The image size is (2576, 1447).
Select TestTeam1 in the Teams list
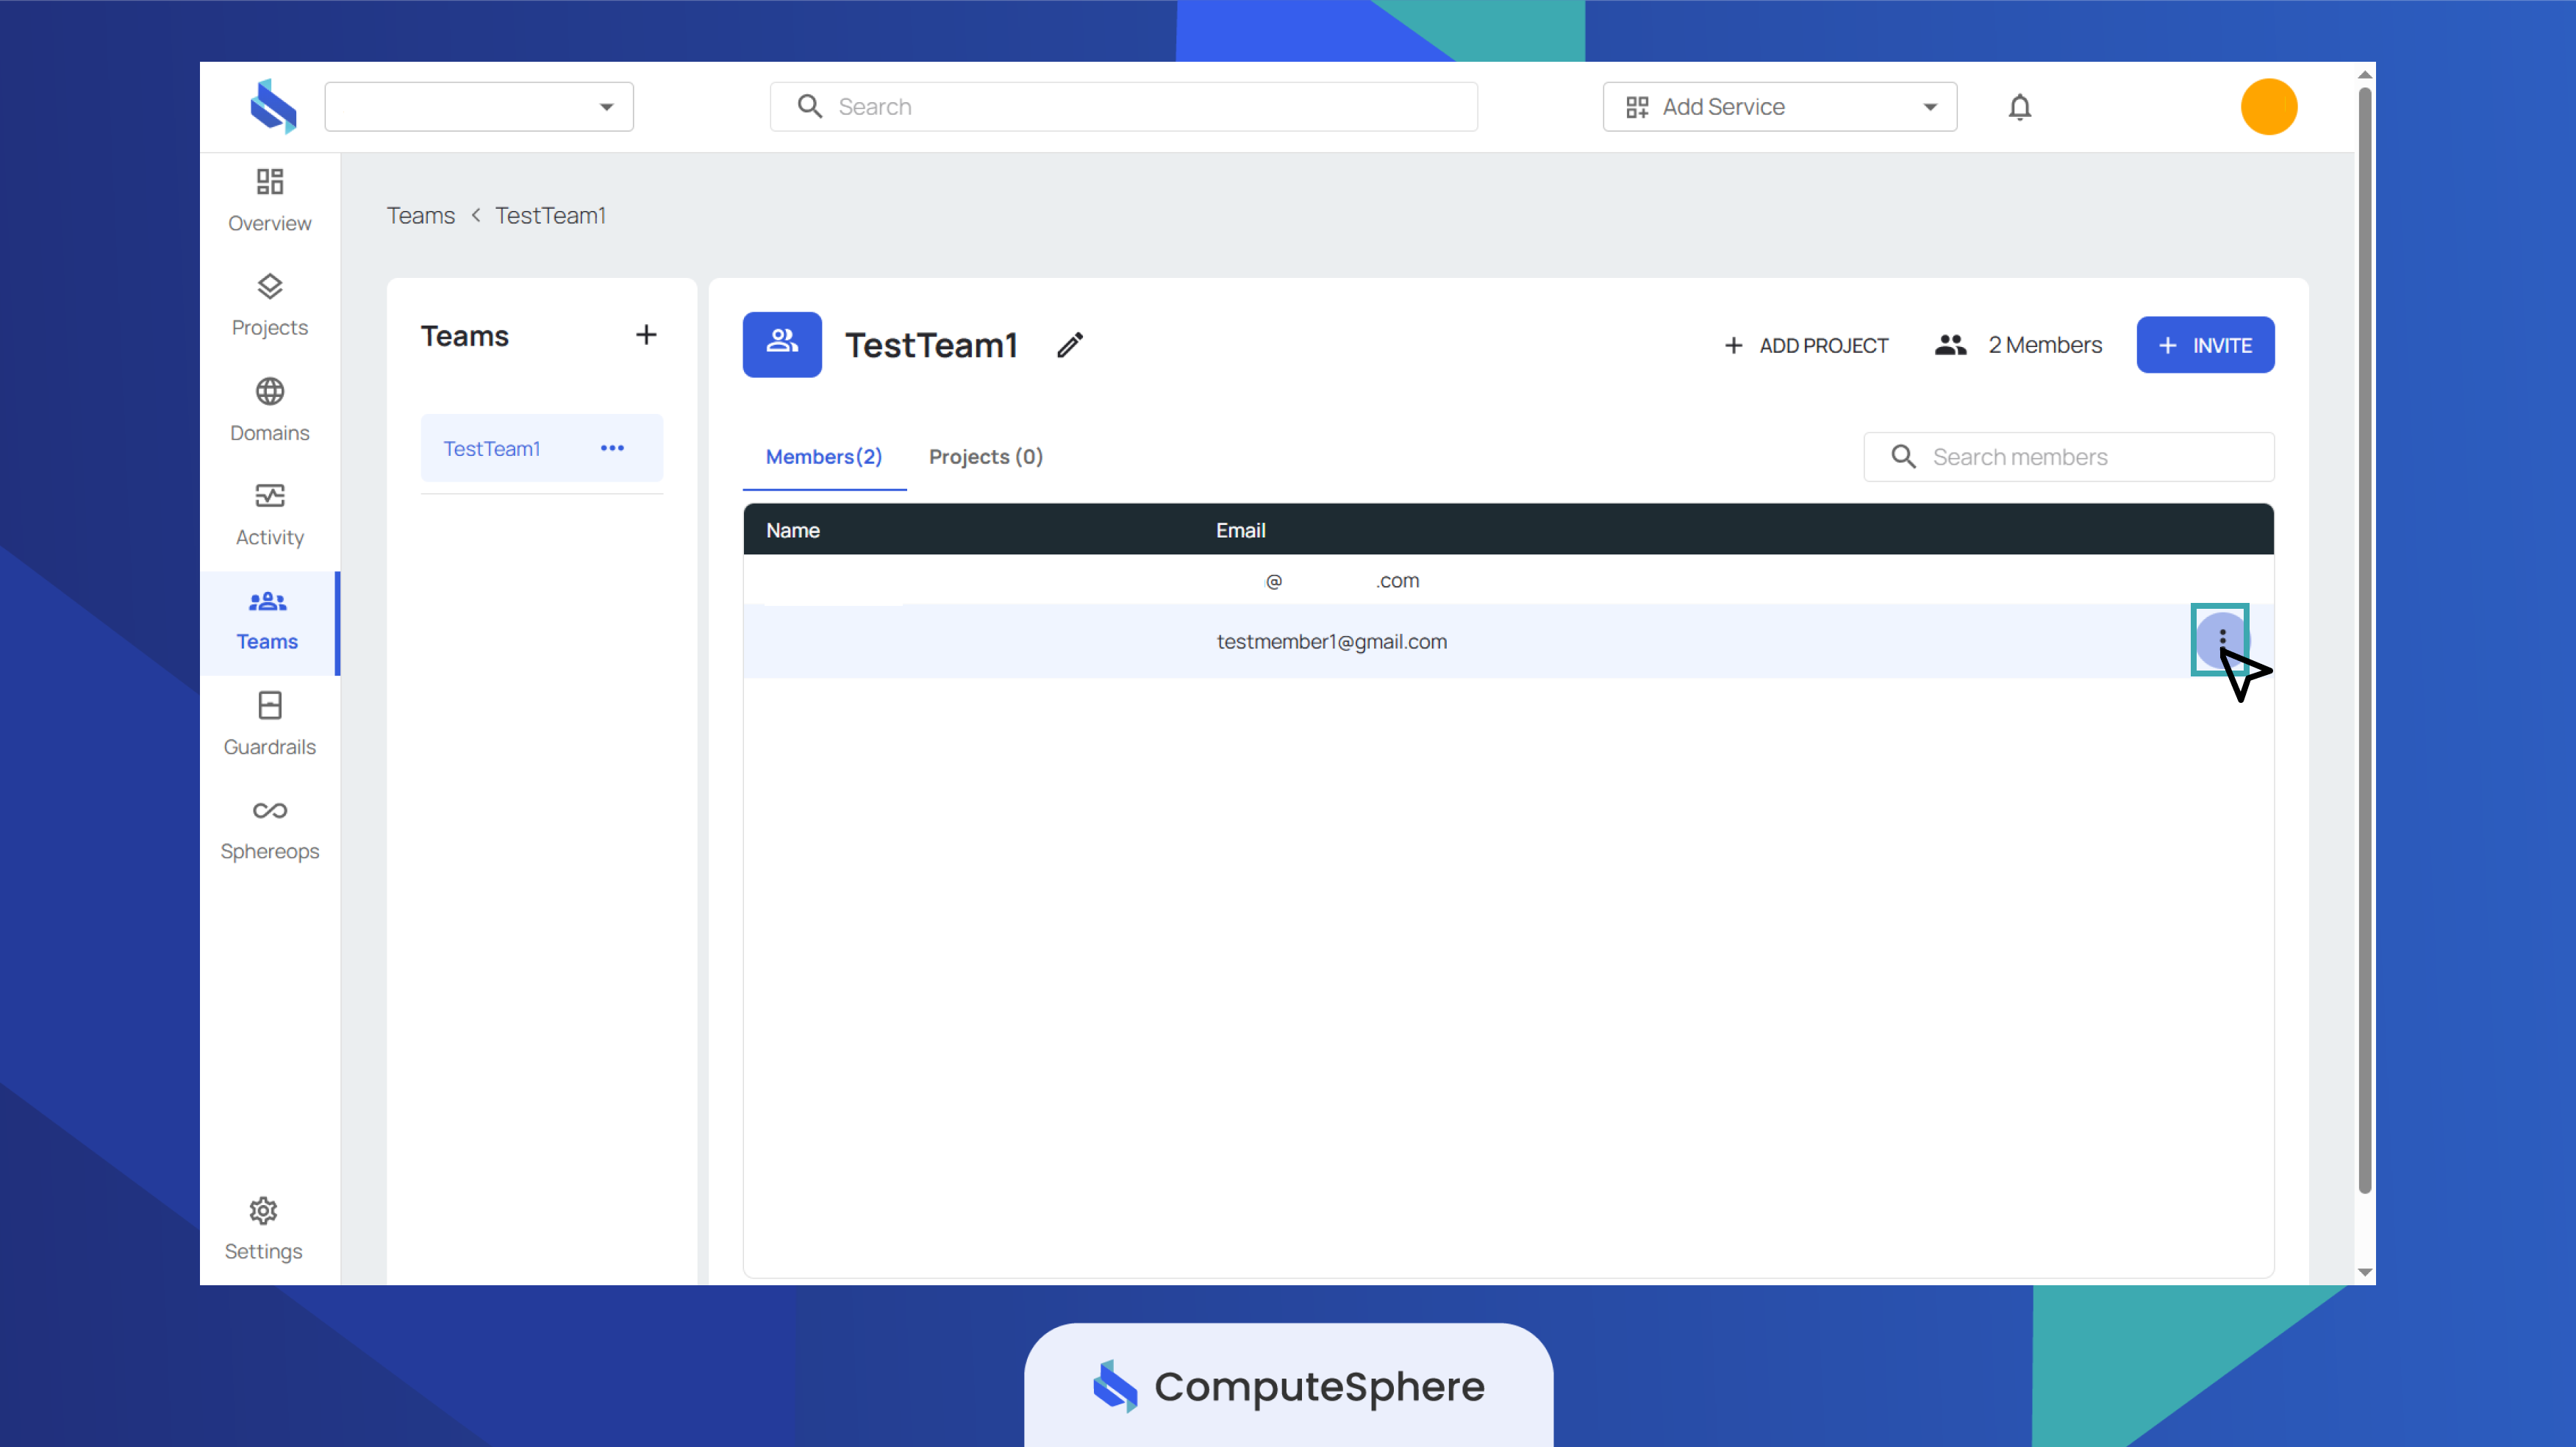point(541,448)
